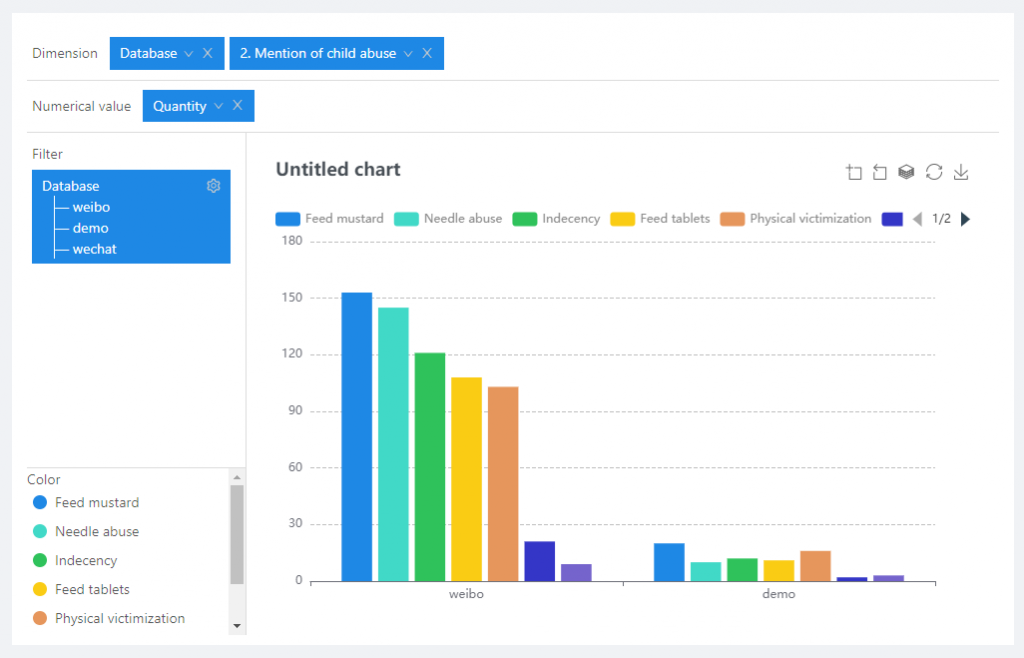Click the restore/refresh chart icon
The width and height of the screenshot is (1024, 658).
(934, 172)
